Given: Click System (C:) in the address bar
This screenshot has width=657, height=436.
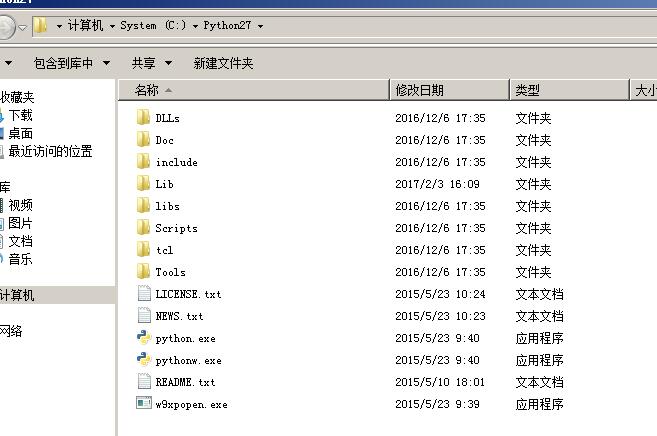Looking at the screenshot, I should pyautogui.click(x=153, y=26).
